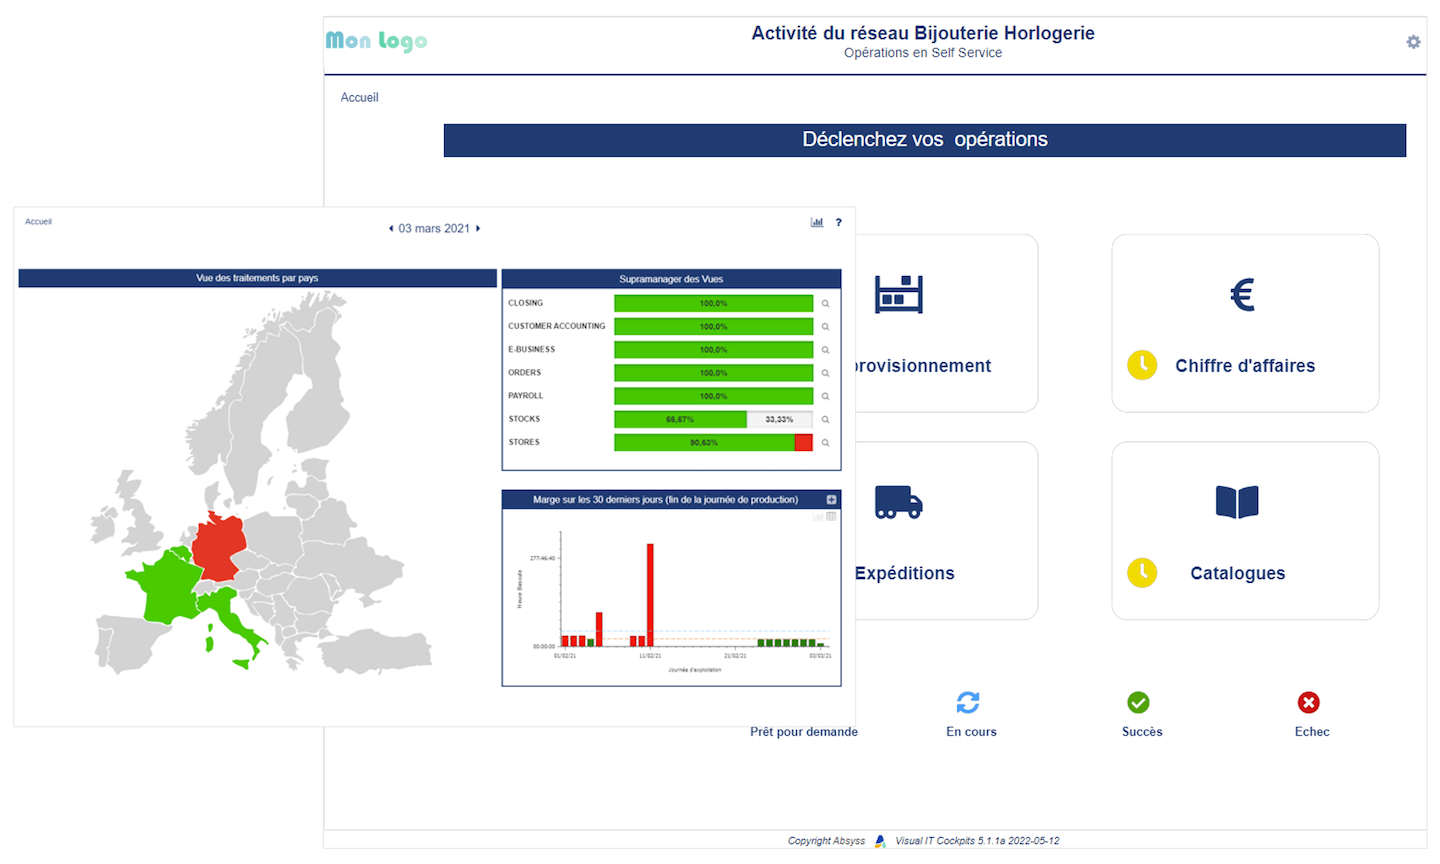Screen dimensions: 1440x864
Task: Select the 'Succès' green check icon
Action: (1138, 703)
